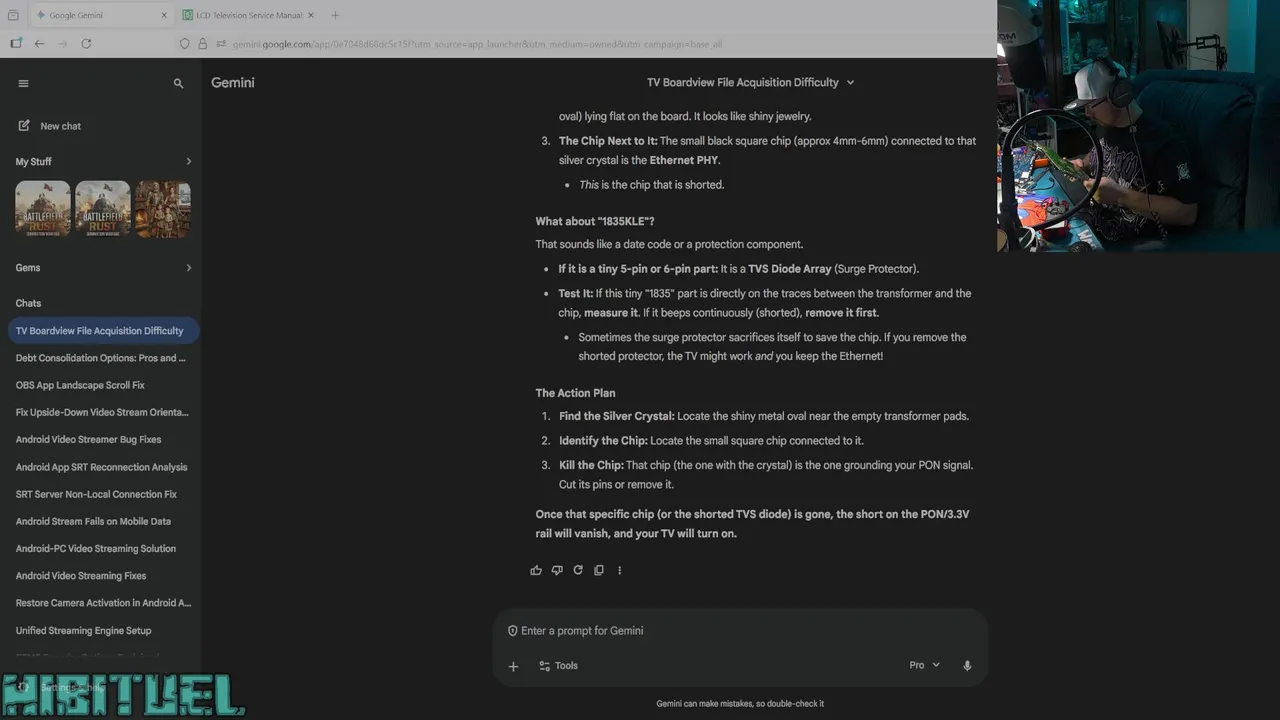The height and width of the screenshot is (720, 1280).
Task: Open the conversation title dropdown chevron
Action: click(850, 83)
